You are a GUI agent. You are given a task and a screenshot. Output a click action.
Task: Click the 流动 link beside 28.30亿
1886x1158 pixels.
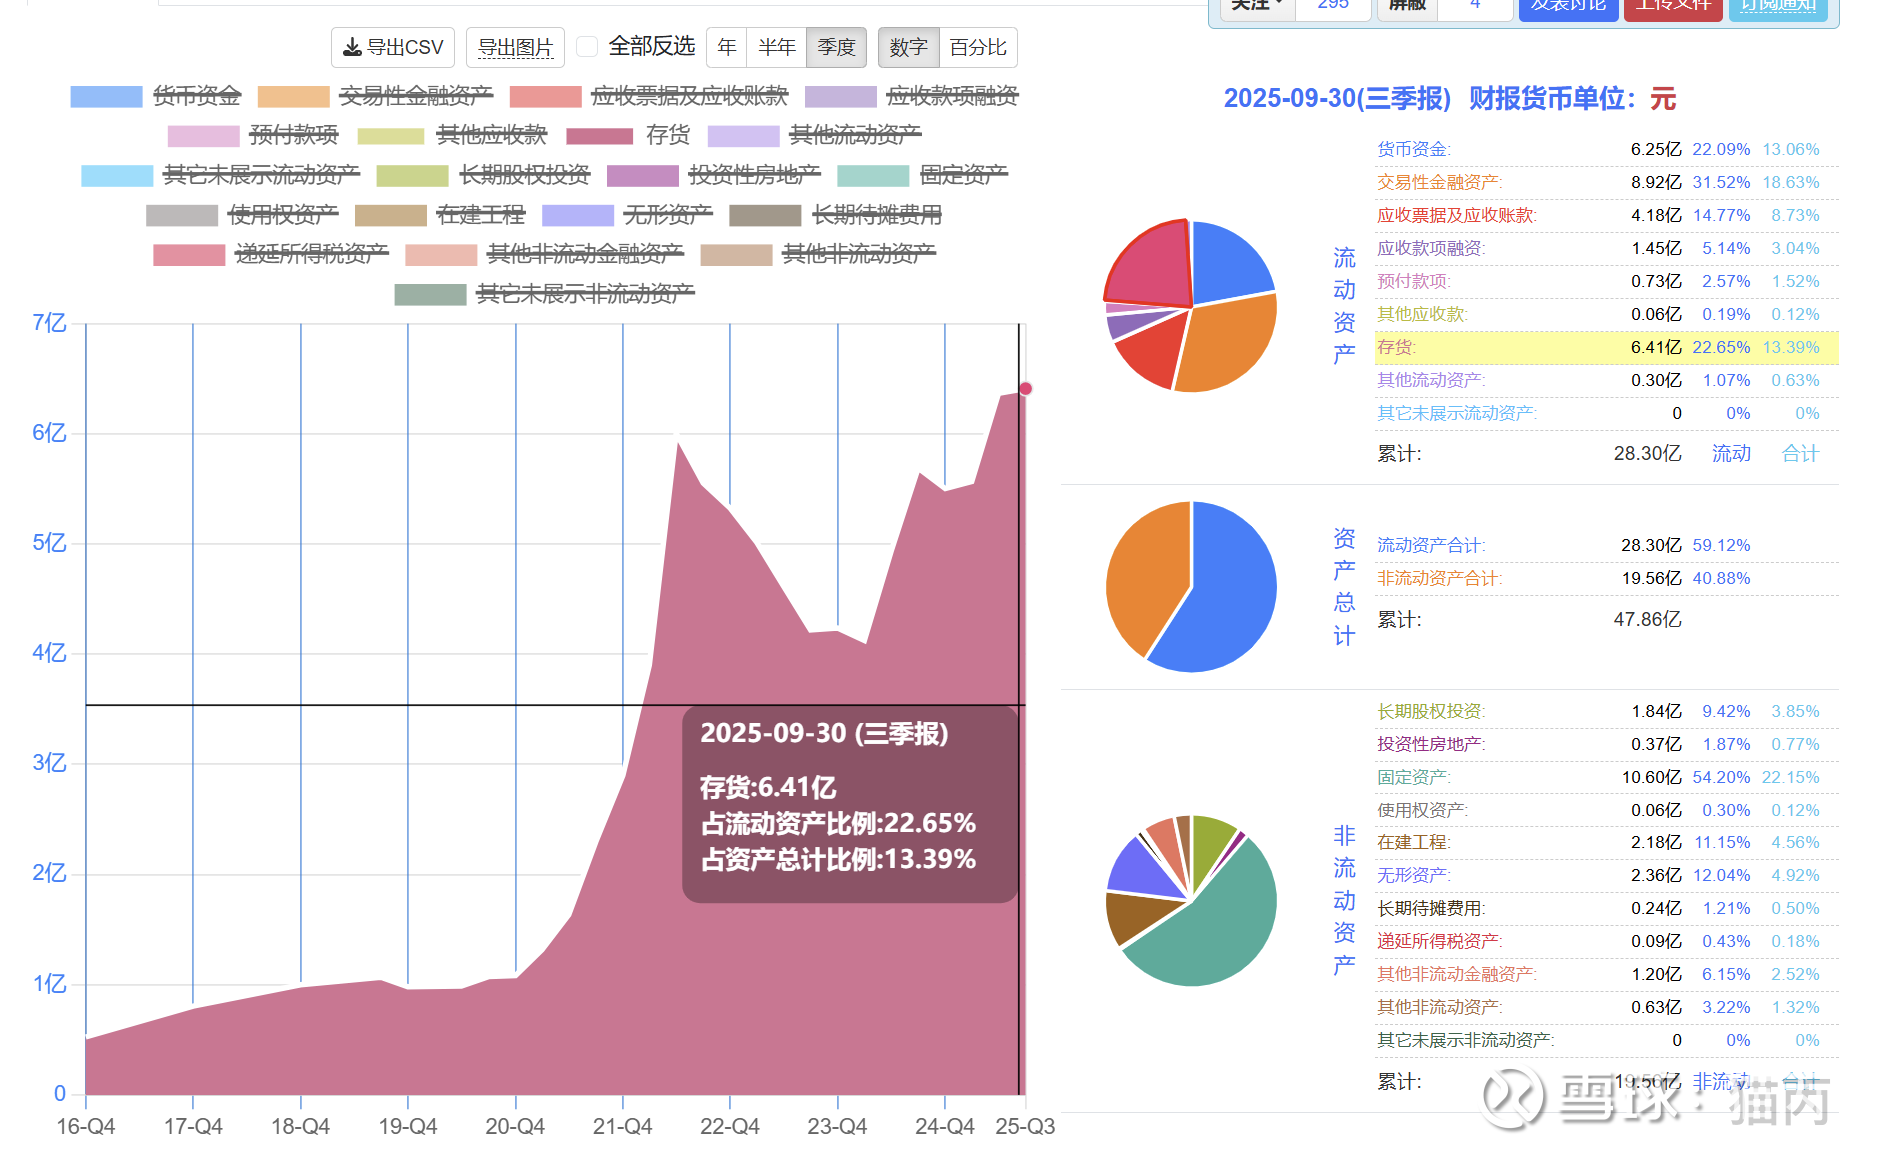[x=1731, y=454]
